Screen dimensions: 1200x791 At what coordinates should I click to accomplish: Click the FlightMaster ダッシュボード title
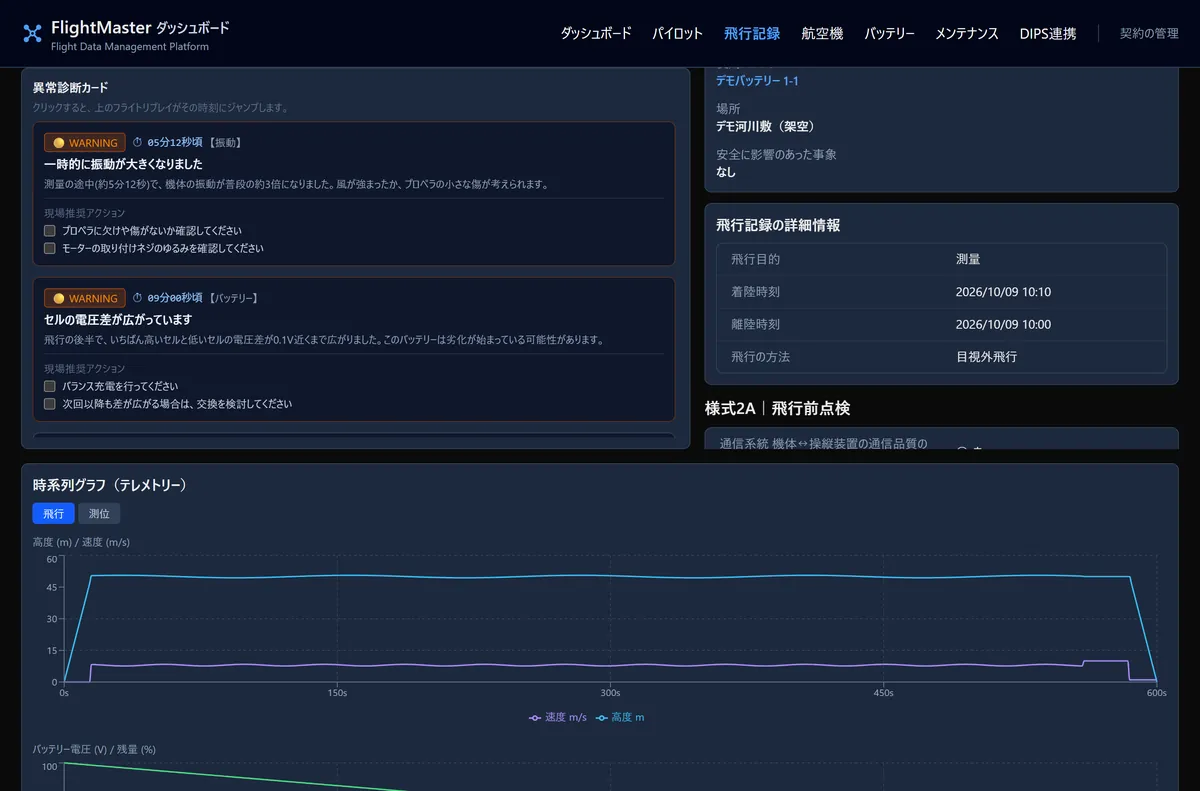(140, 28)
